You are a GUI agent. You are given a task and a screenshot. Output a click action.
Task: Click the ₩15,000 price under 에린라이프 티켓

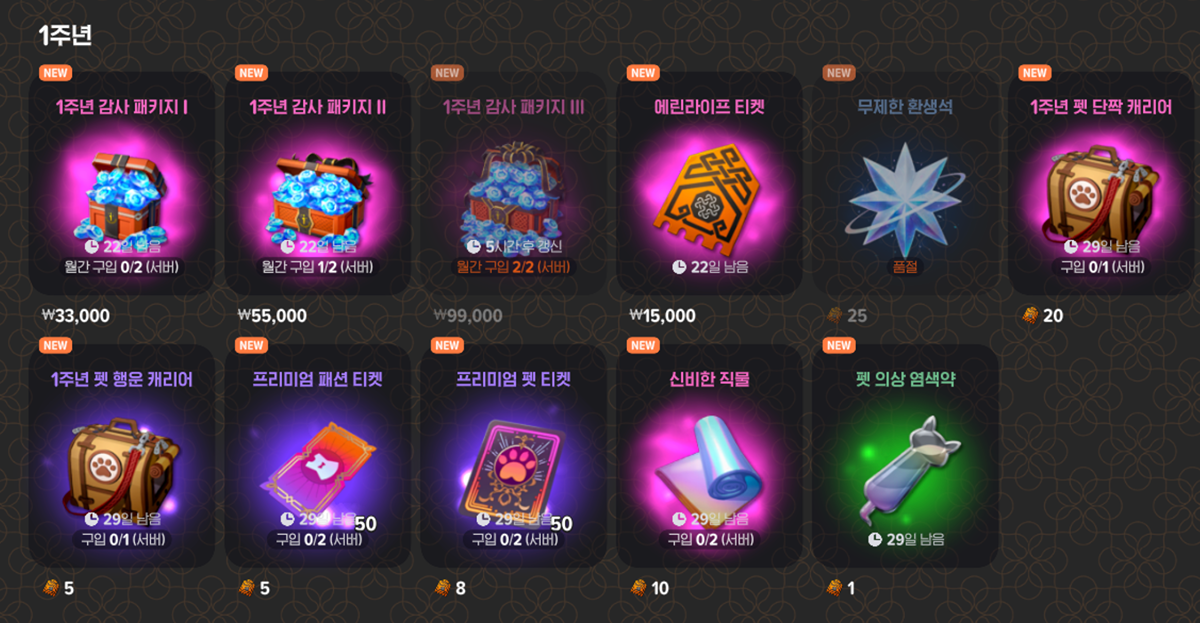pos(662,316)
